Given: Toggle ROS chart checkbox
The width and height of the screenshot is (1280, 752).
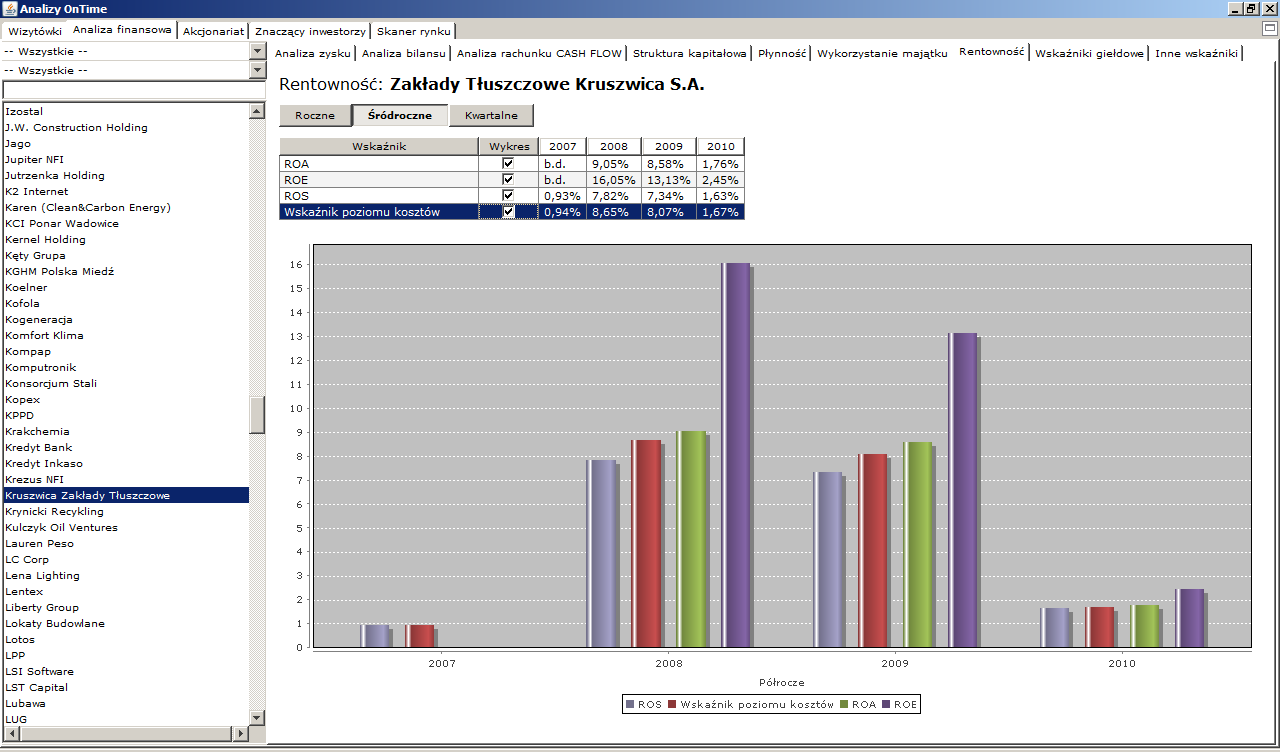Looking at the screenshot, I should (x=508, y=195).
